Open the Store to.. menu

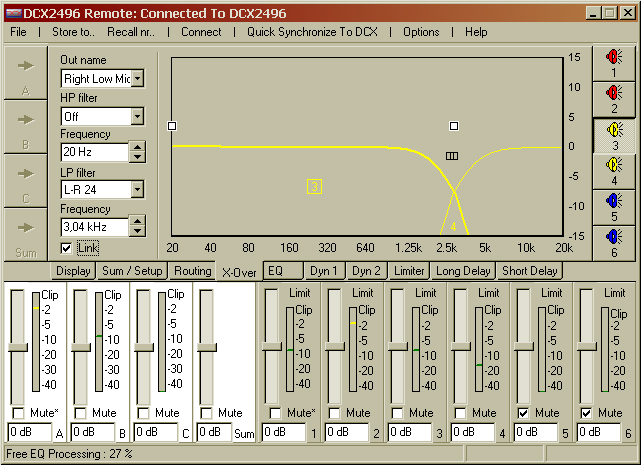[x=73, y=32]
